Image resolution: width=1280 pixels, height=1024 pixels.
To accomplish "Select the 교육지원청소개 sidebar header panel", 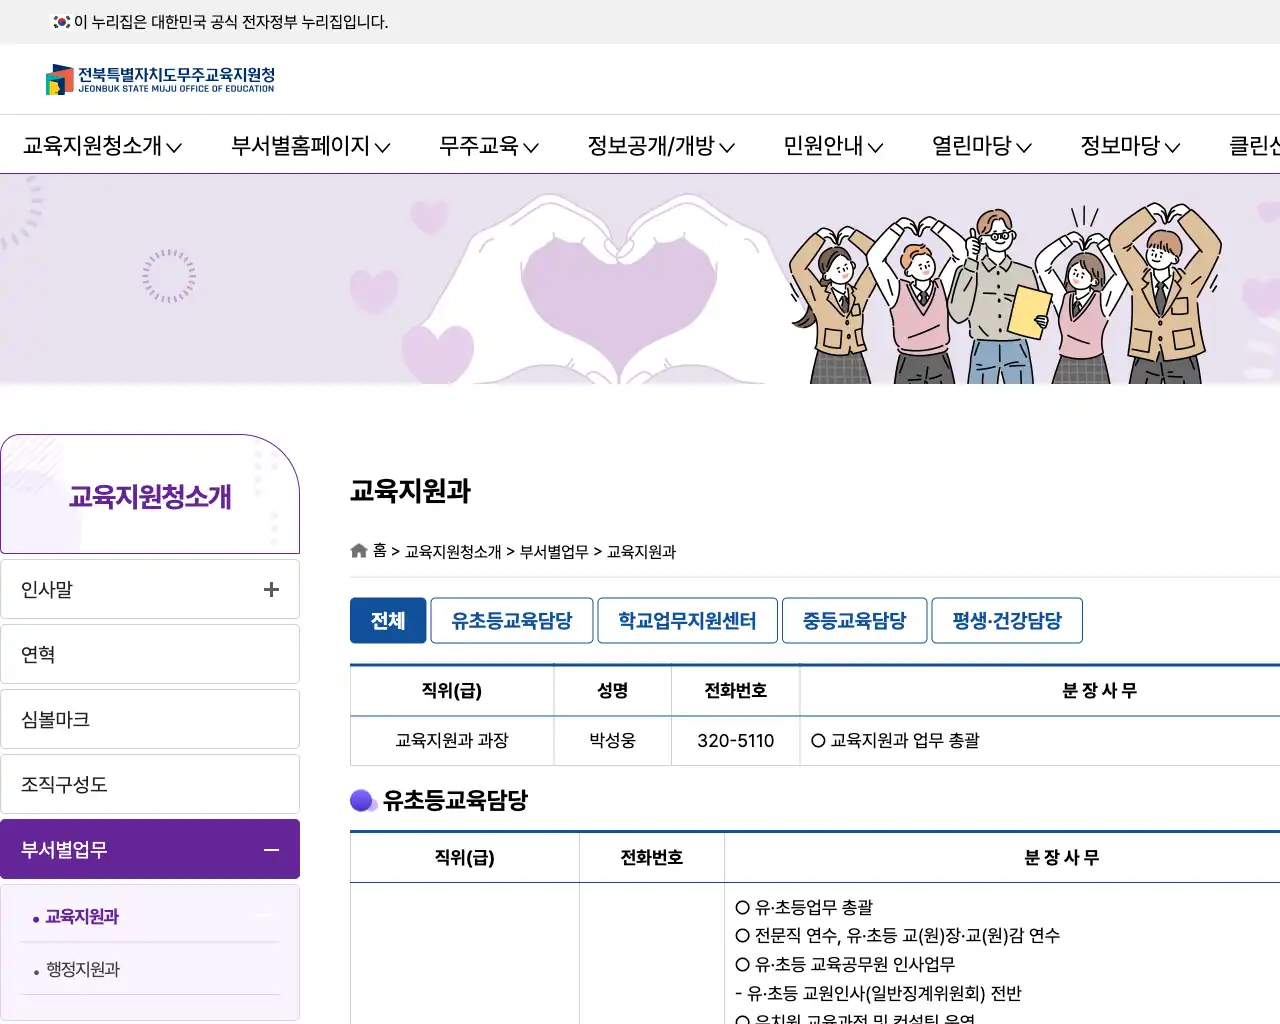I will pyautogui.click(x=150, y=494).
